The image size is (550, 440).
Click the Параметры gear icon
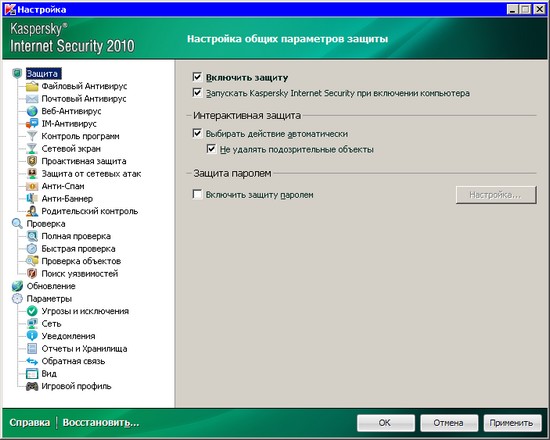[17, 299]
